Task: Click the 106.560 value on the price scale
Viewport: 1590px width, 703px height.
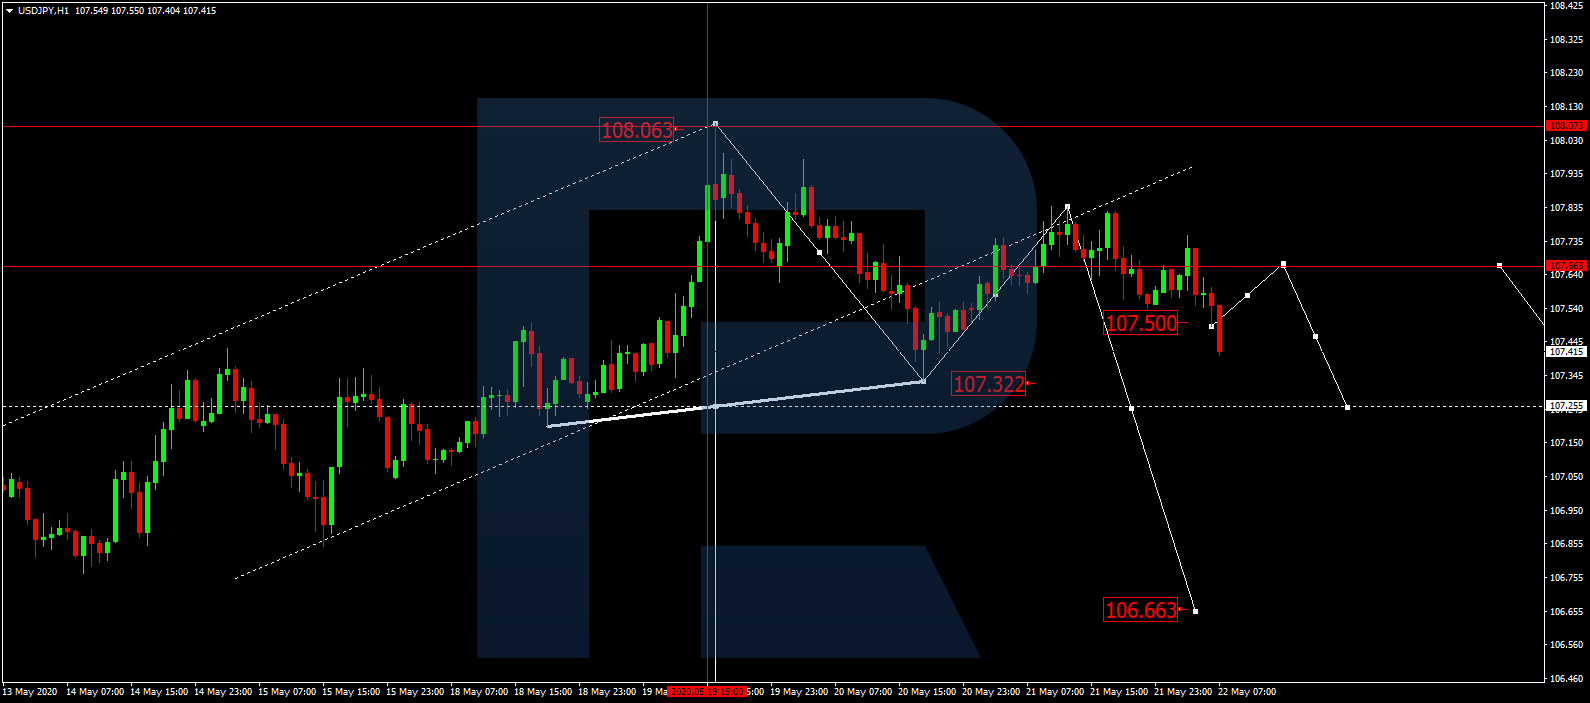Action: tap(1566, 645)
